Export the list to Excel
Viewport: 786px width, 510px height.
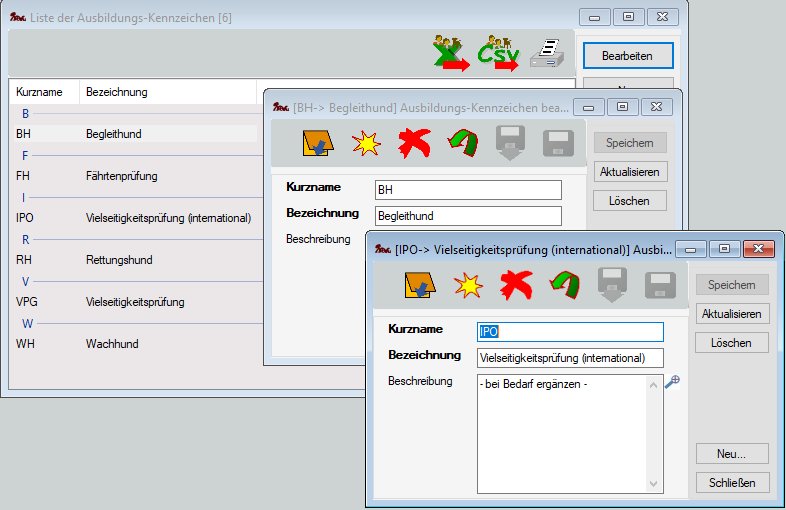(x=450, y=52)
